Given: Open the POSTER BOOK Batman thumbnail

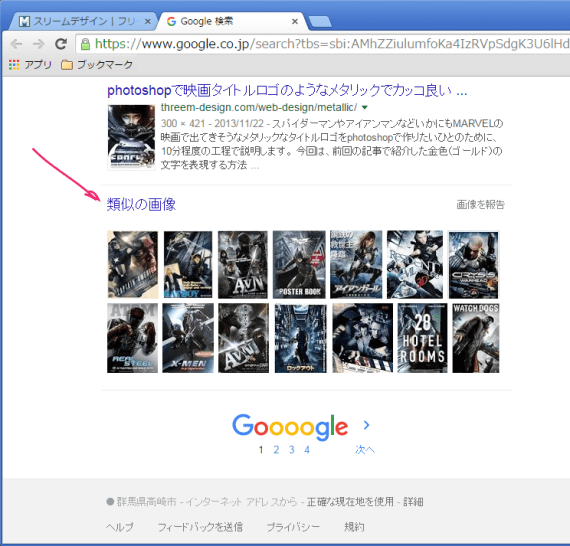Looking at the screenshot, I should coord(299,264).
